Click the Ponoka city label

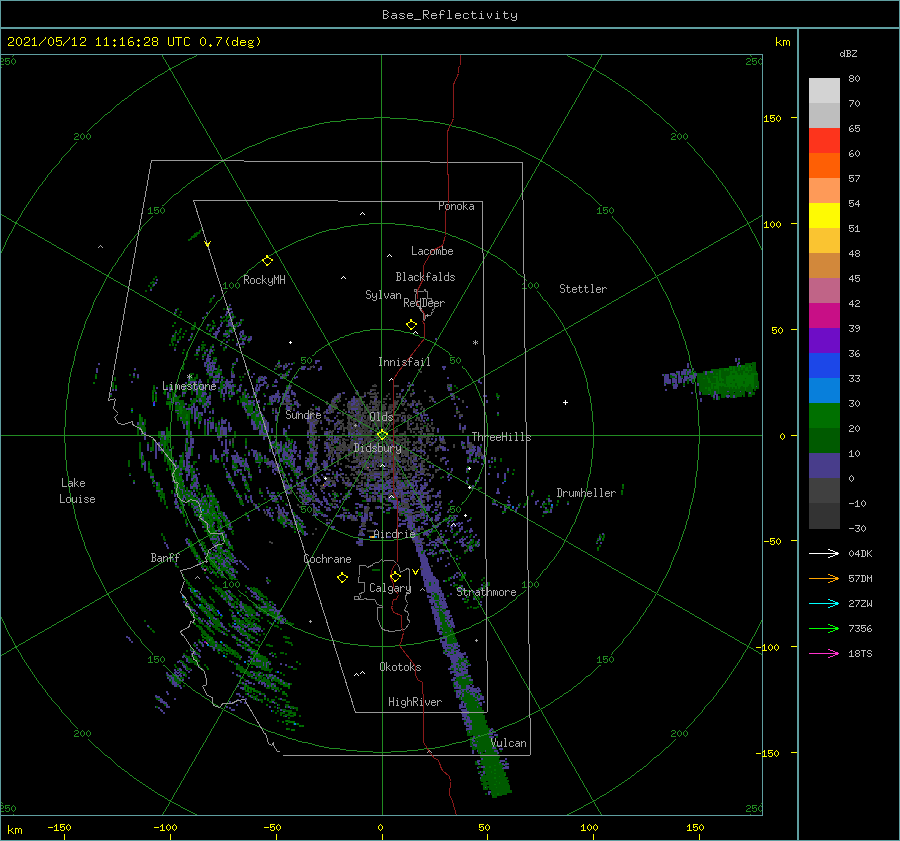tap(456, 206)
